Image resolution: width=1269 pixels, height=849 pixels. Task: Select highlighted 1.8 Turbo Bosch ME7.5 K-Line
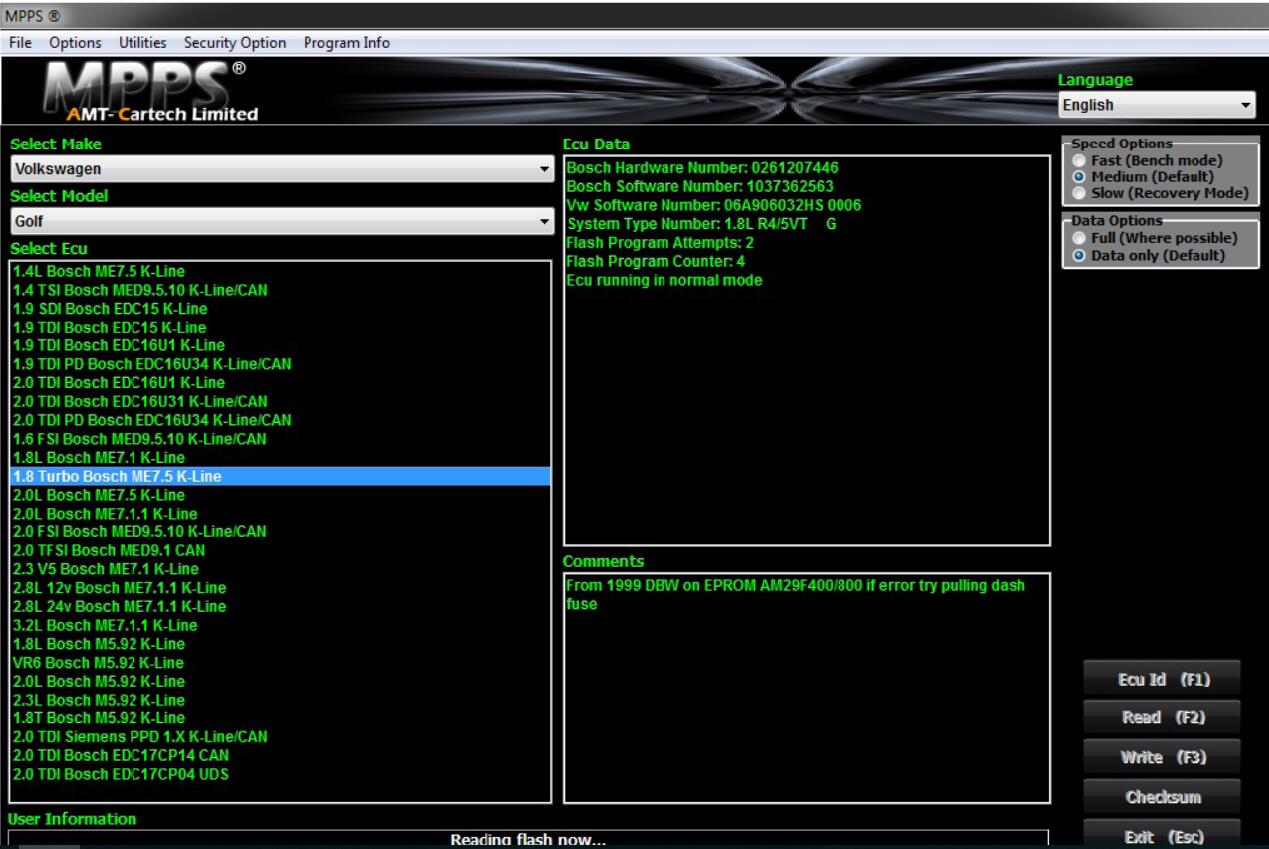tap(281, 477)
